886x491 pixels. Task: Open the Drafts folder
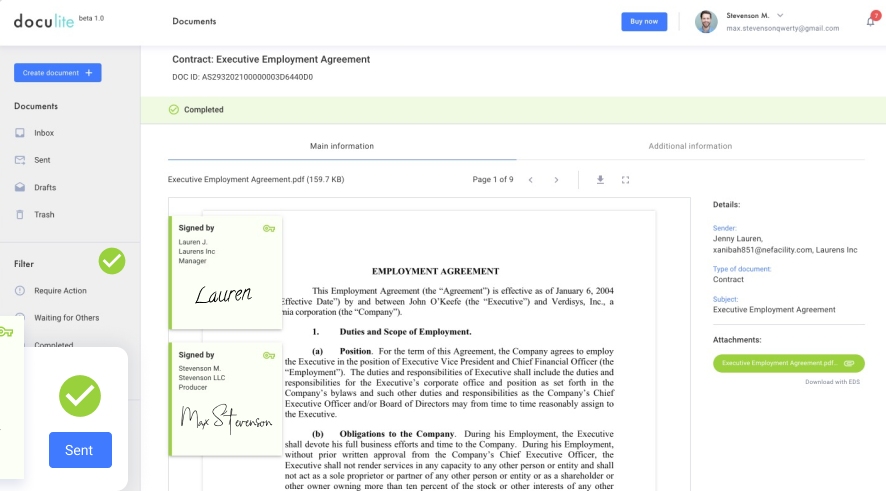point(44,188)
